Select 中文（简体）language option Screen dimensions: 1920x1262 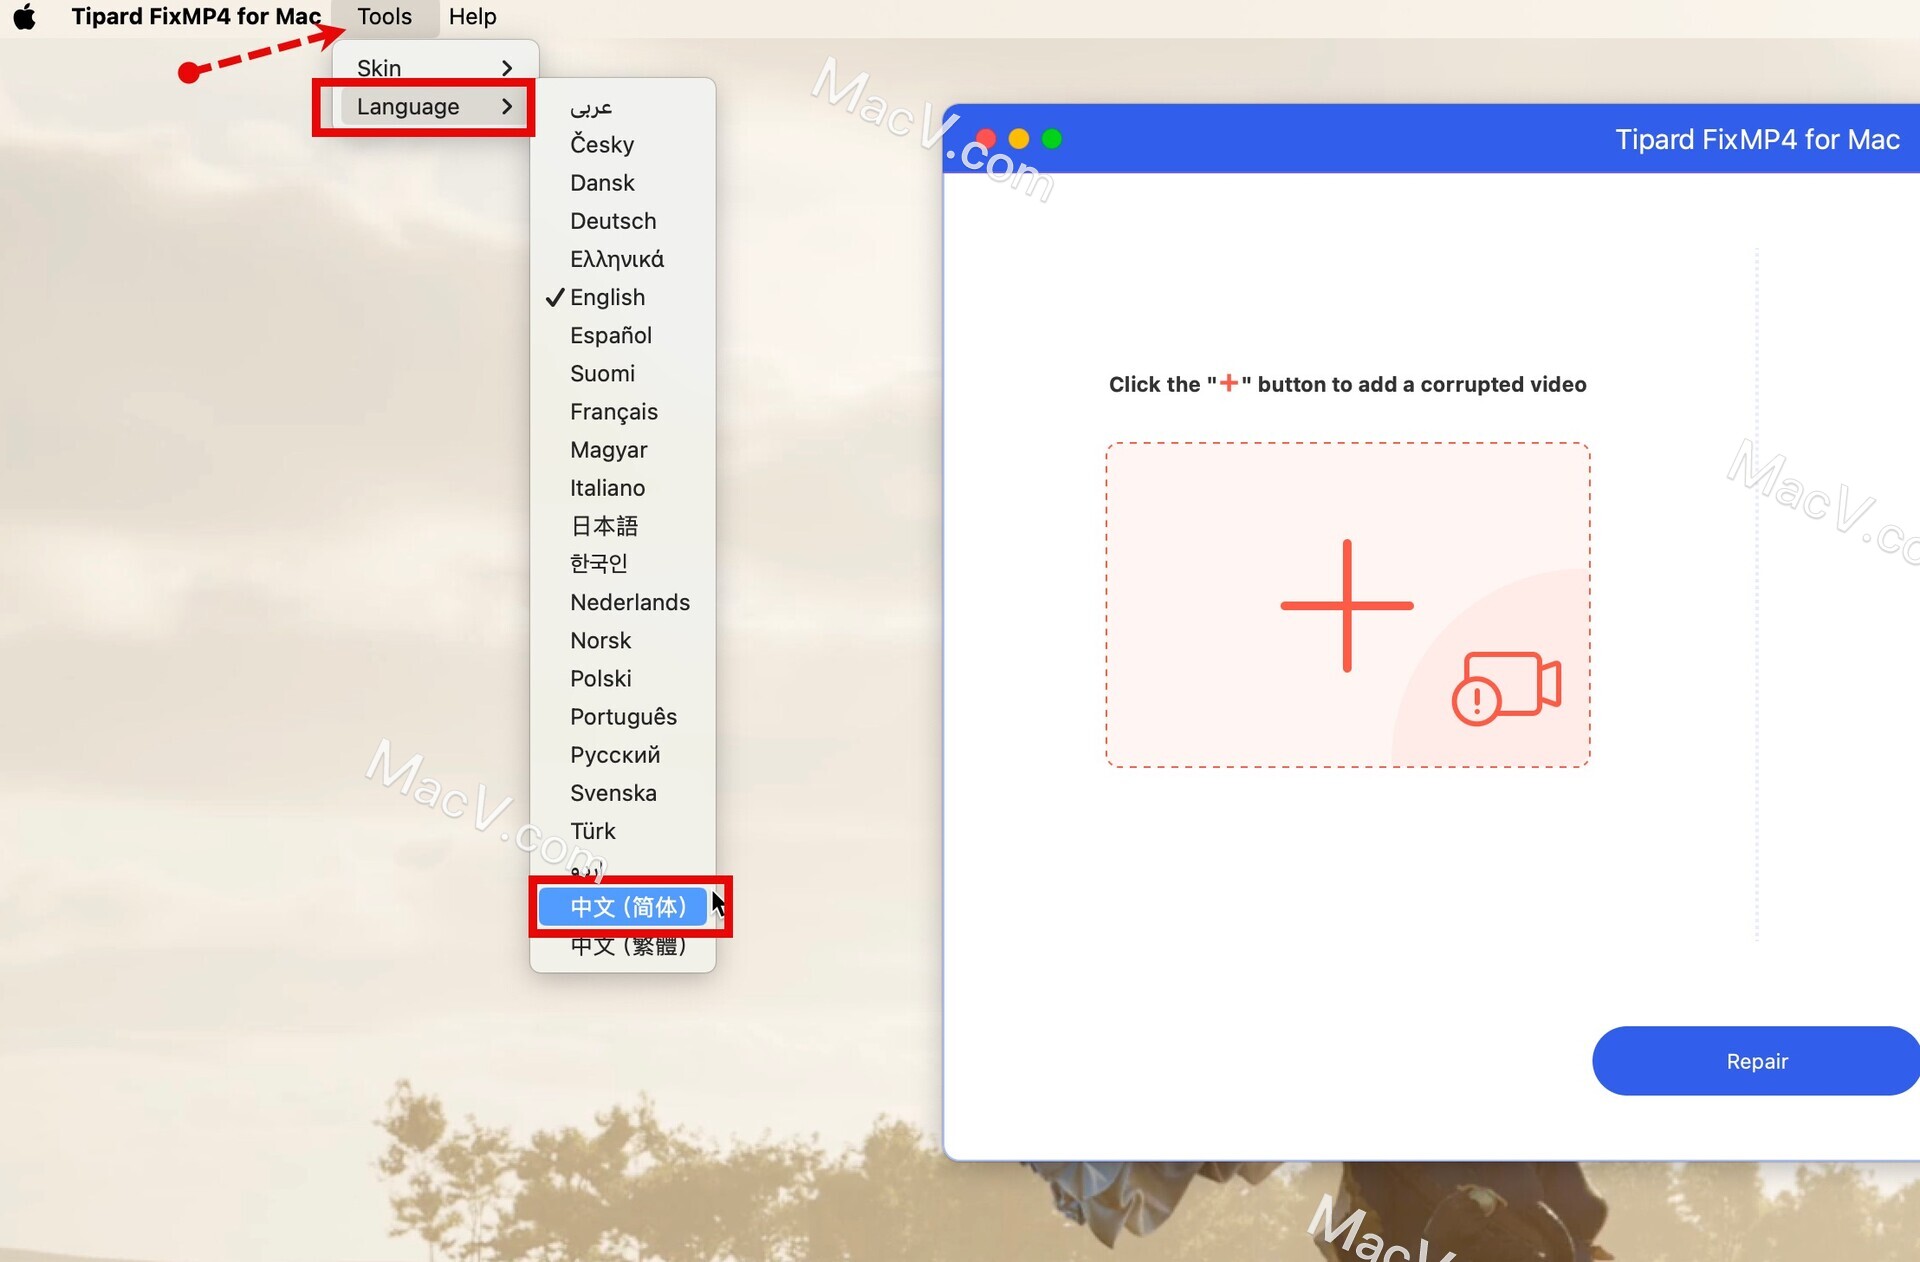[627, 906]
